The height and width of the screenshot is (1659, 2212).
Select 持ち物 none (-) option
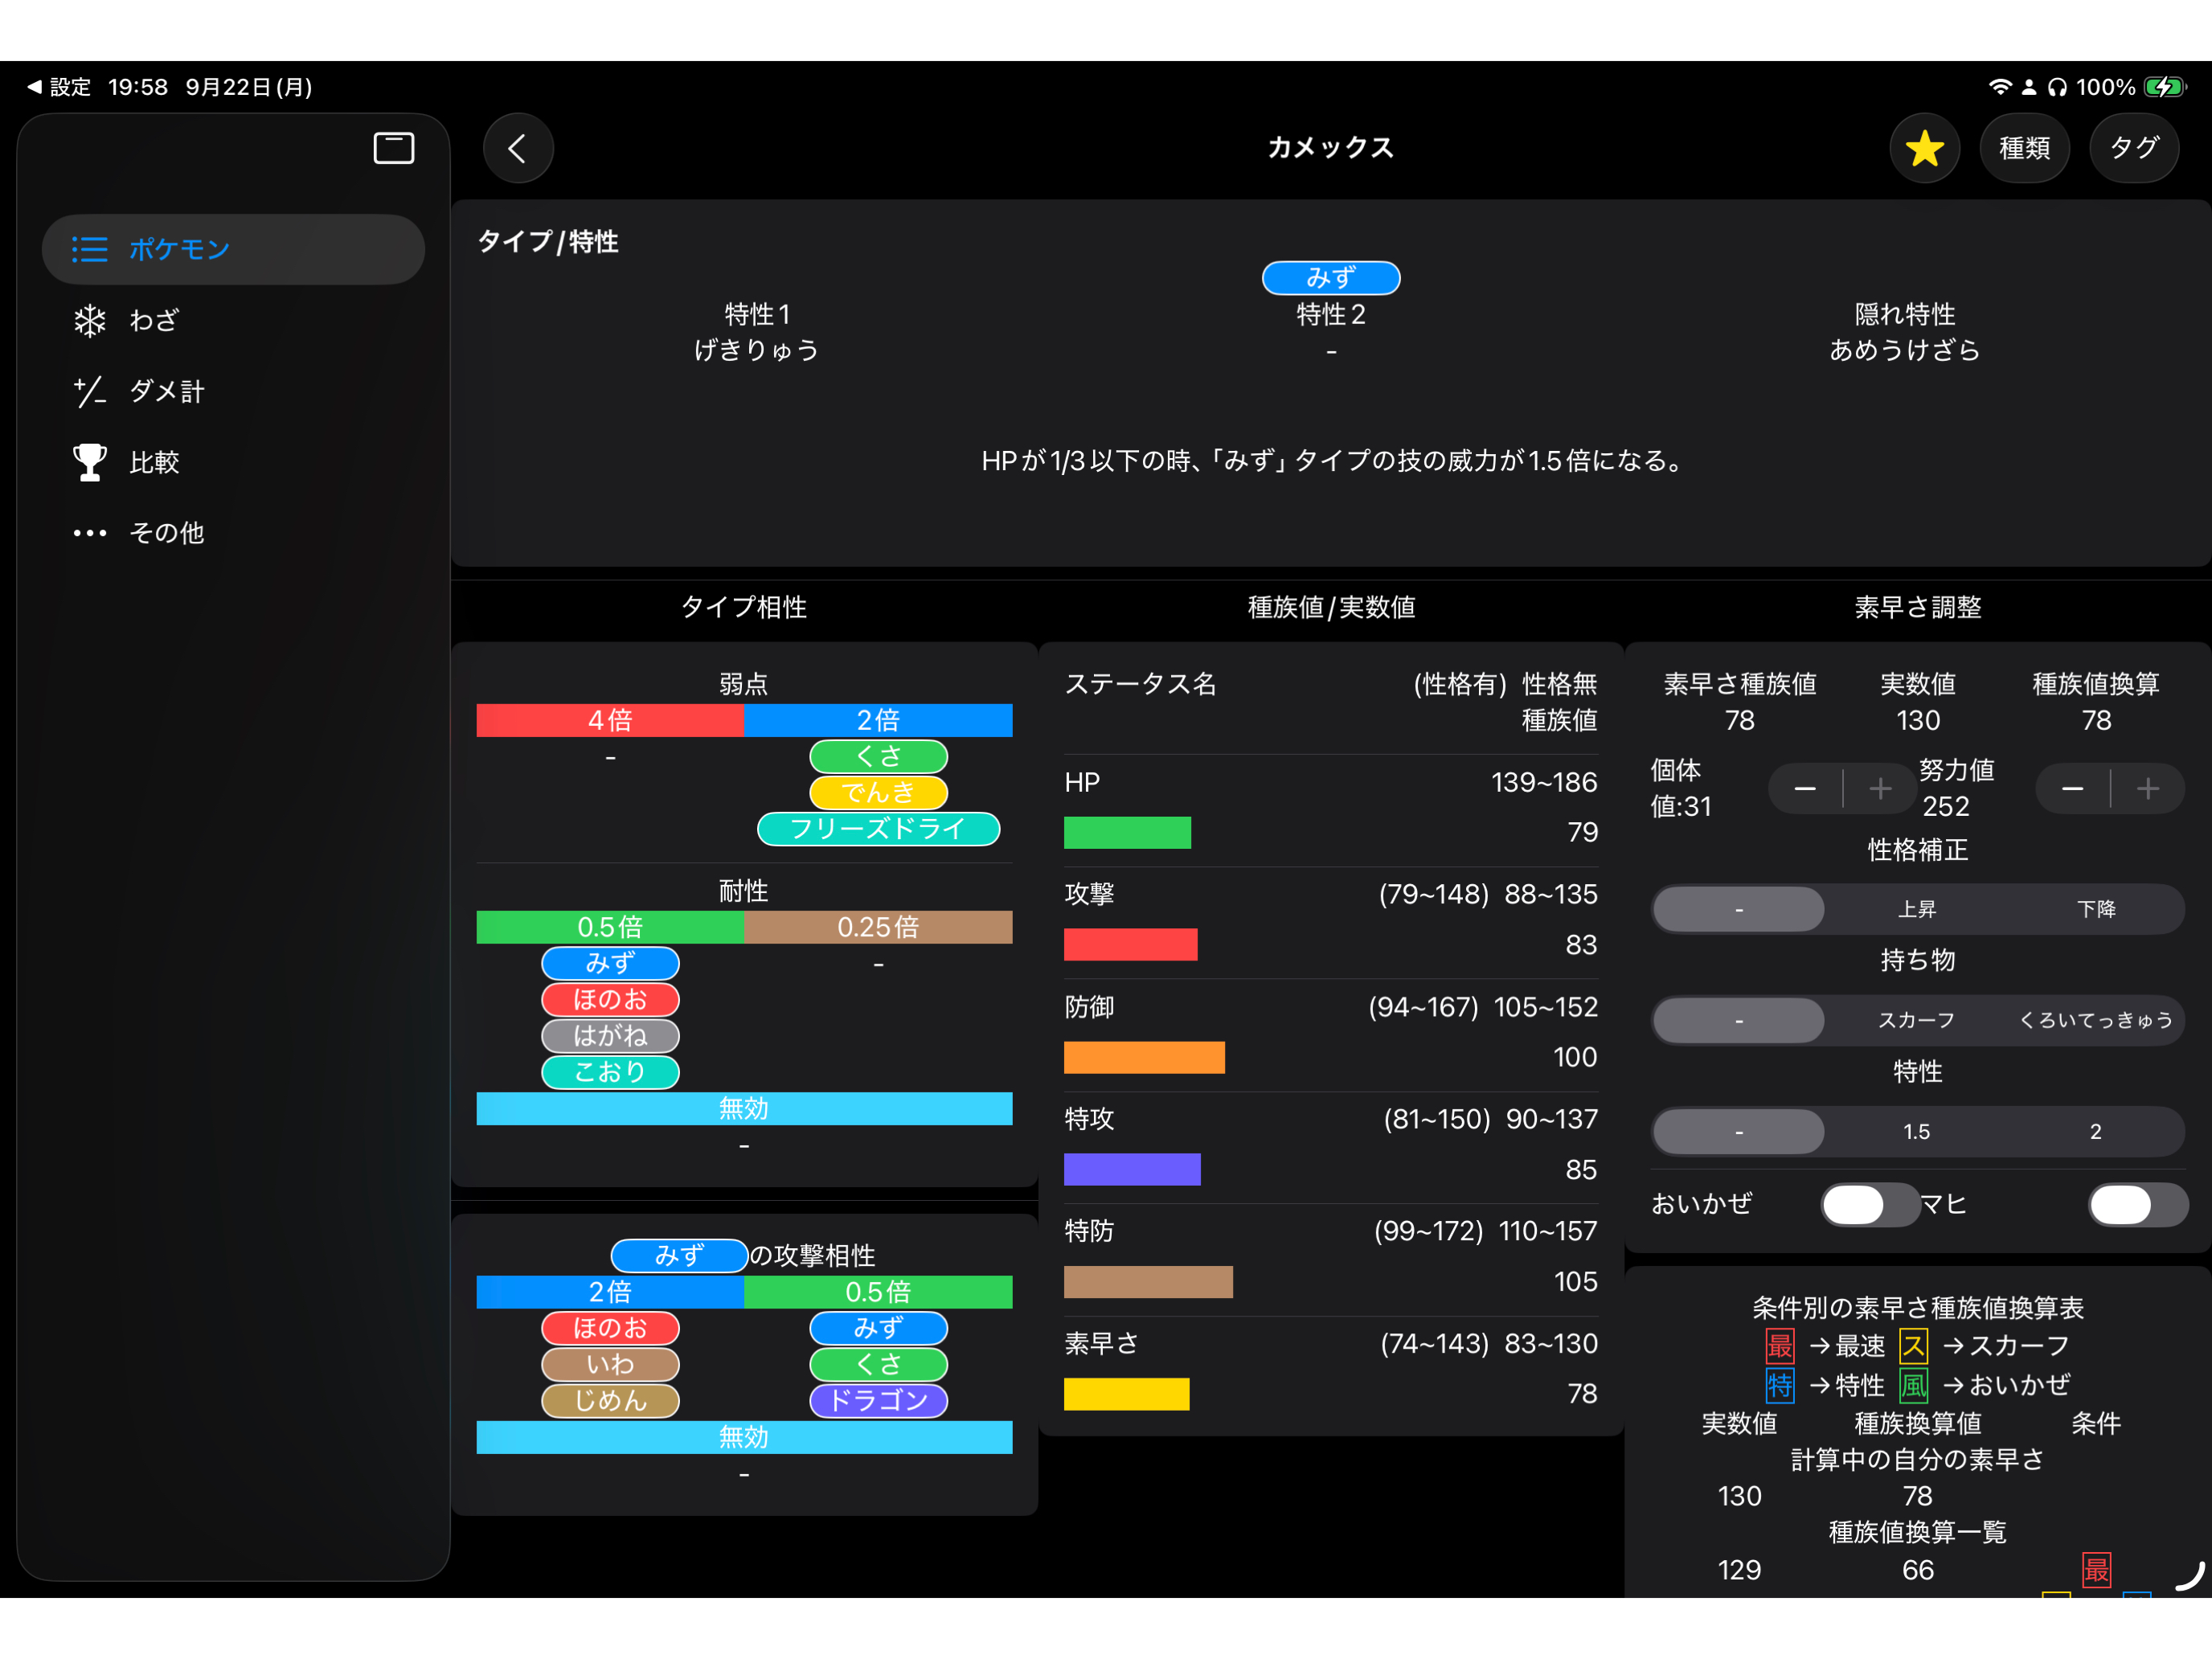1739,1020
